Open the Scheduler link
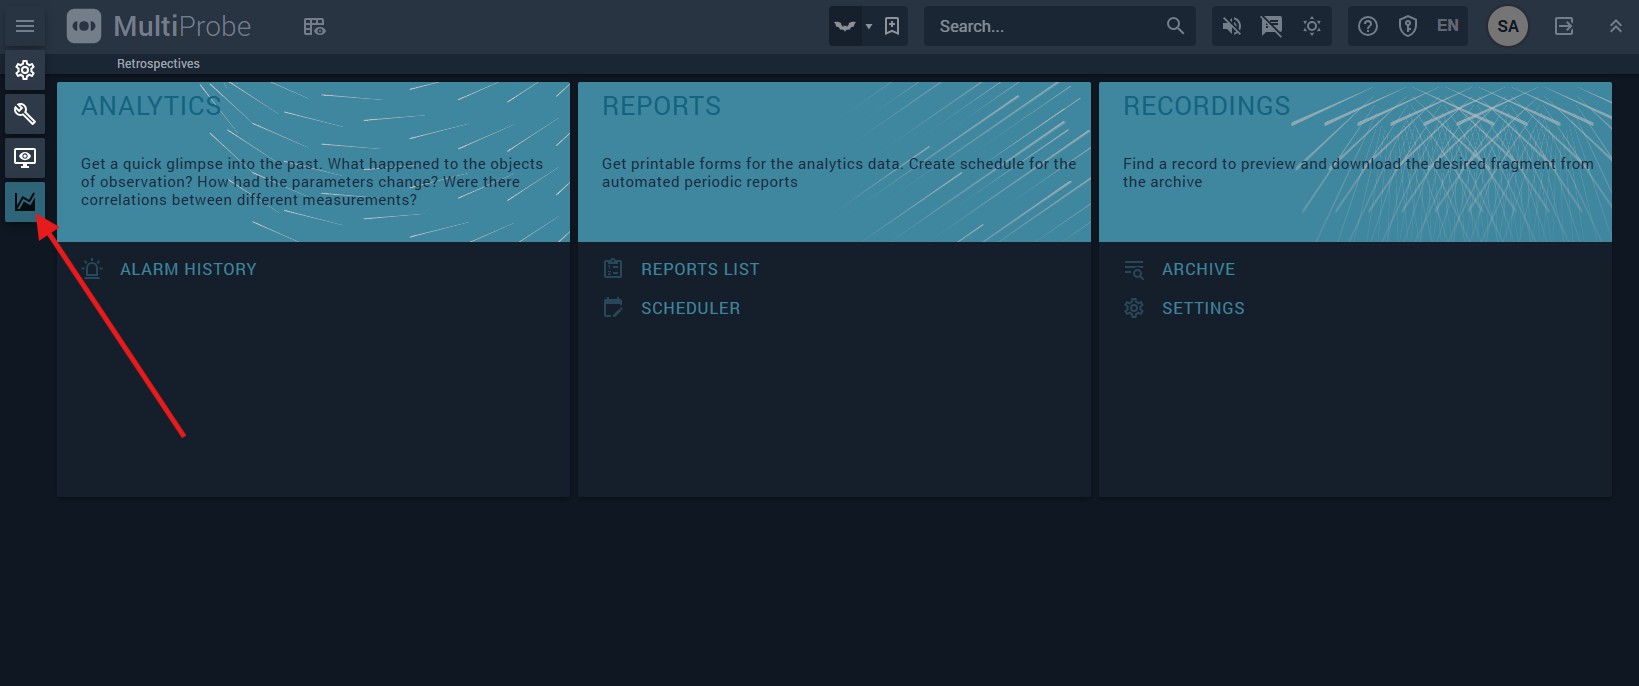Screen dimensions: 1639x686 pos(690,308)
